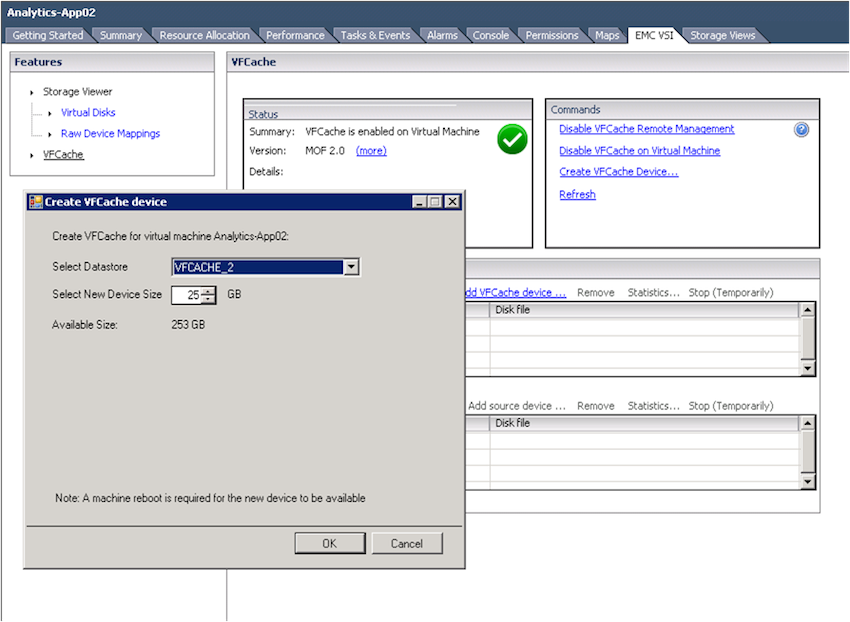Click the 253 GB available size value

188,325
